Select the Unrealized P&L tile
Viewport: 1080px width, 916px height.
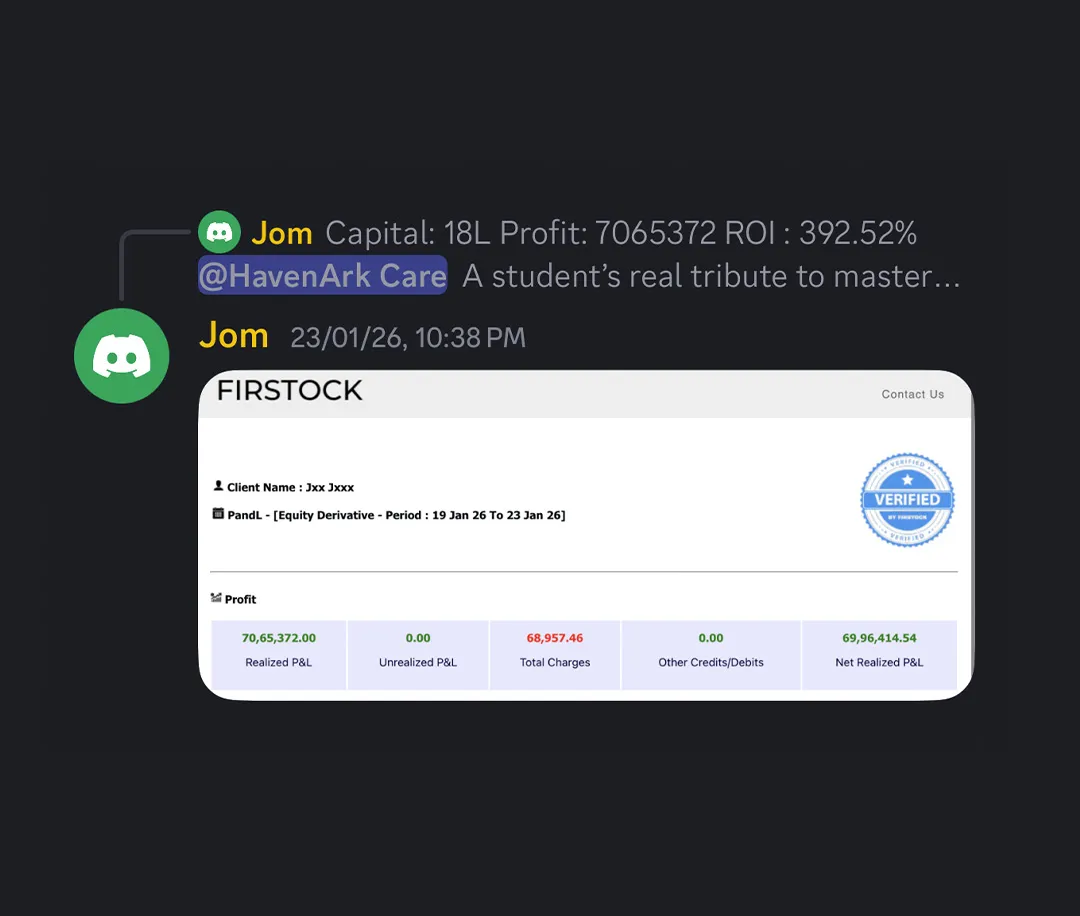pos(418,654)
